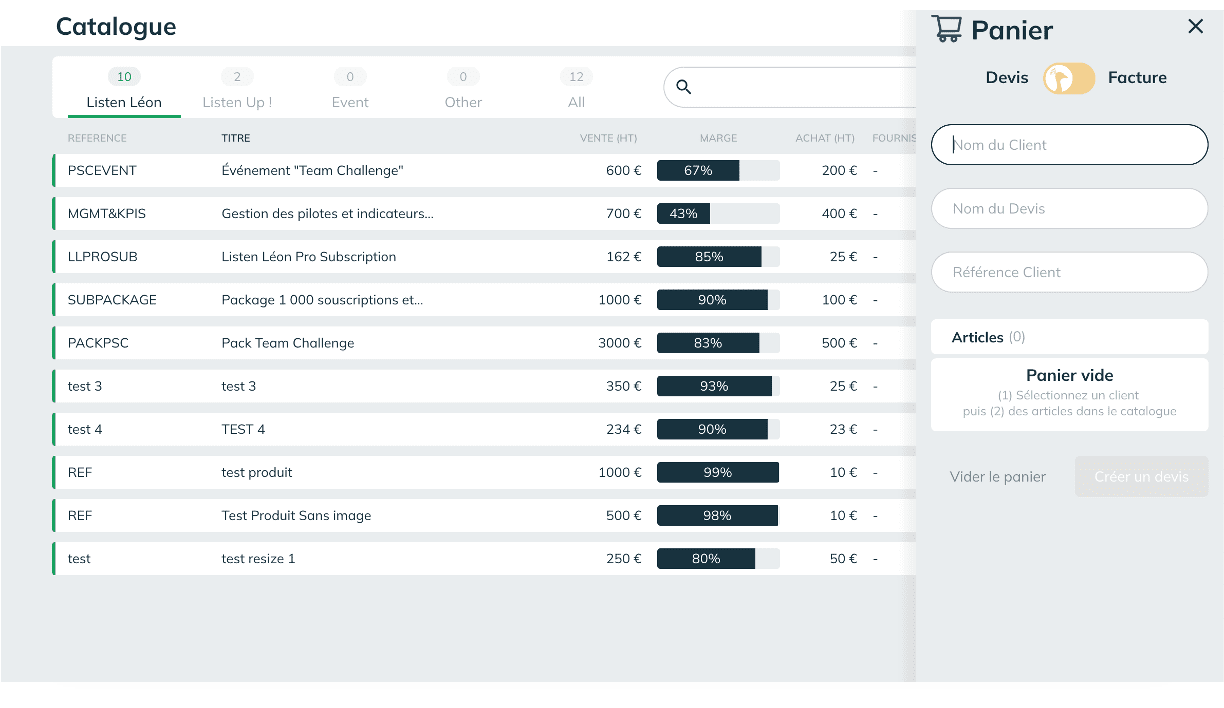This screenshot has width=1224, height=708.
Task: Click the 500 € purchase price for PACKPSC
Action: tap(840, 343)
